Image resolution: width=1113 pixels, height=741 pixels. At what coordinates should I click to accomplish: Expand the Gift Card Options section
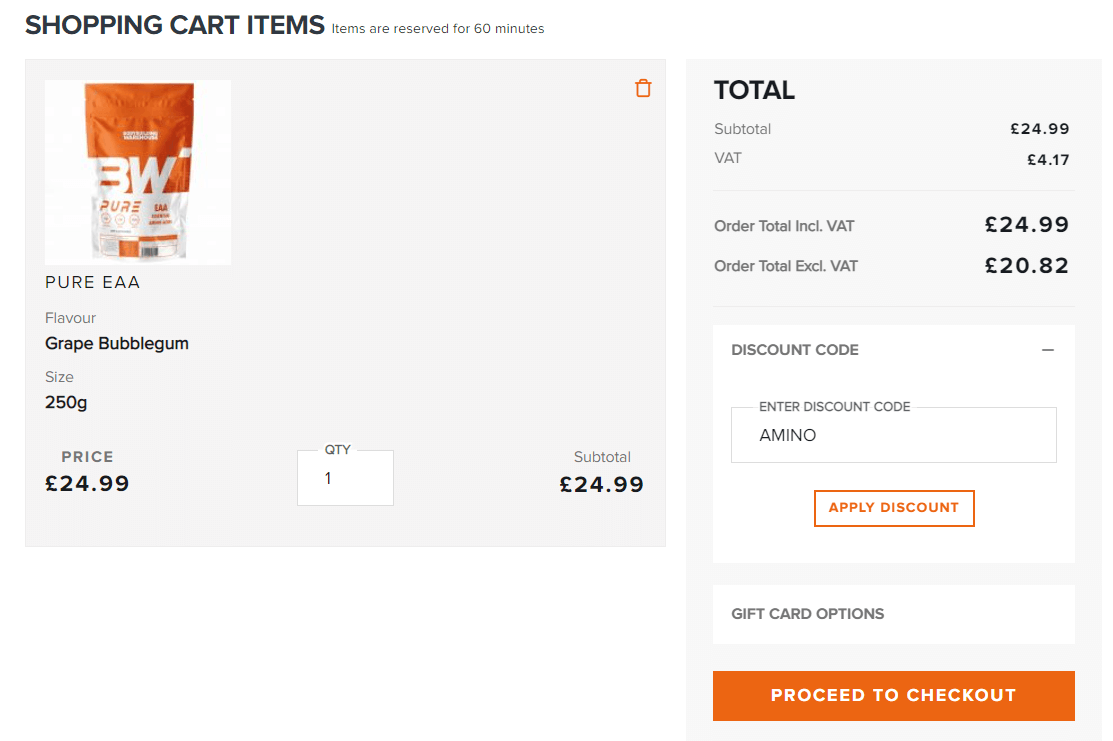point(894,614)
